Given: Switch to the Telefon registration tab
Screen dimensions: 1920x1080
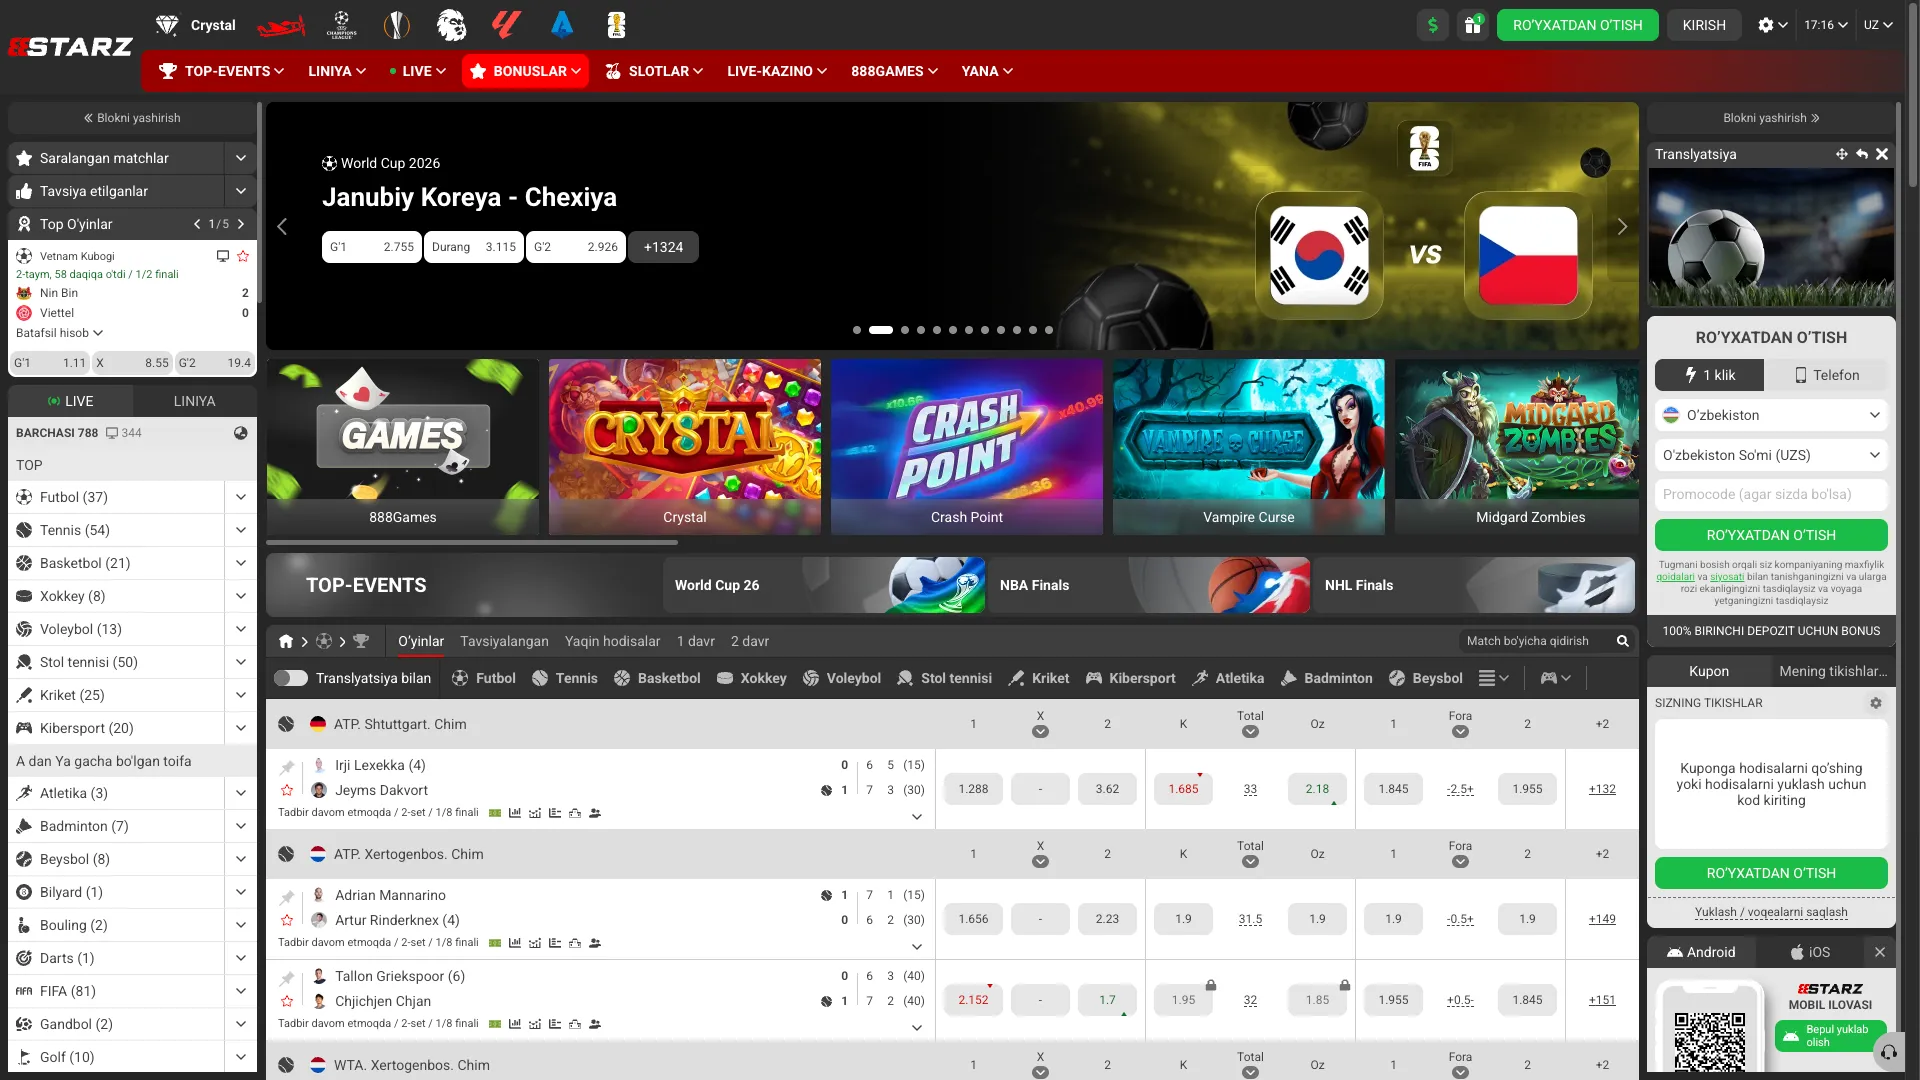Looking at the screenshot, I should [1826, 375].
